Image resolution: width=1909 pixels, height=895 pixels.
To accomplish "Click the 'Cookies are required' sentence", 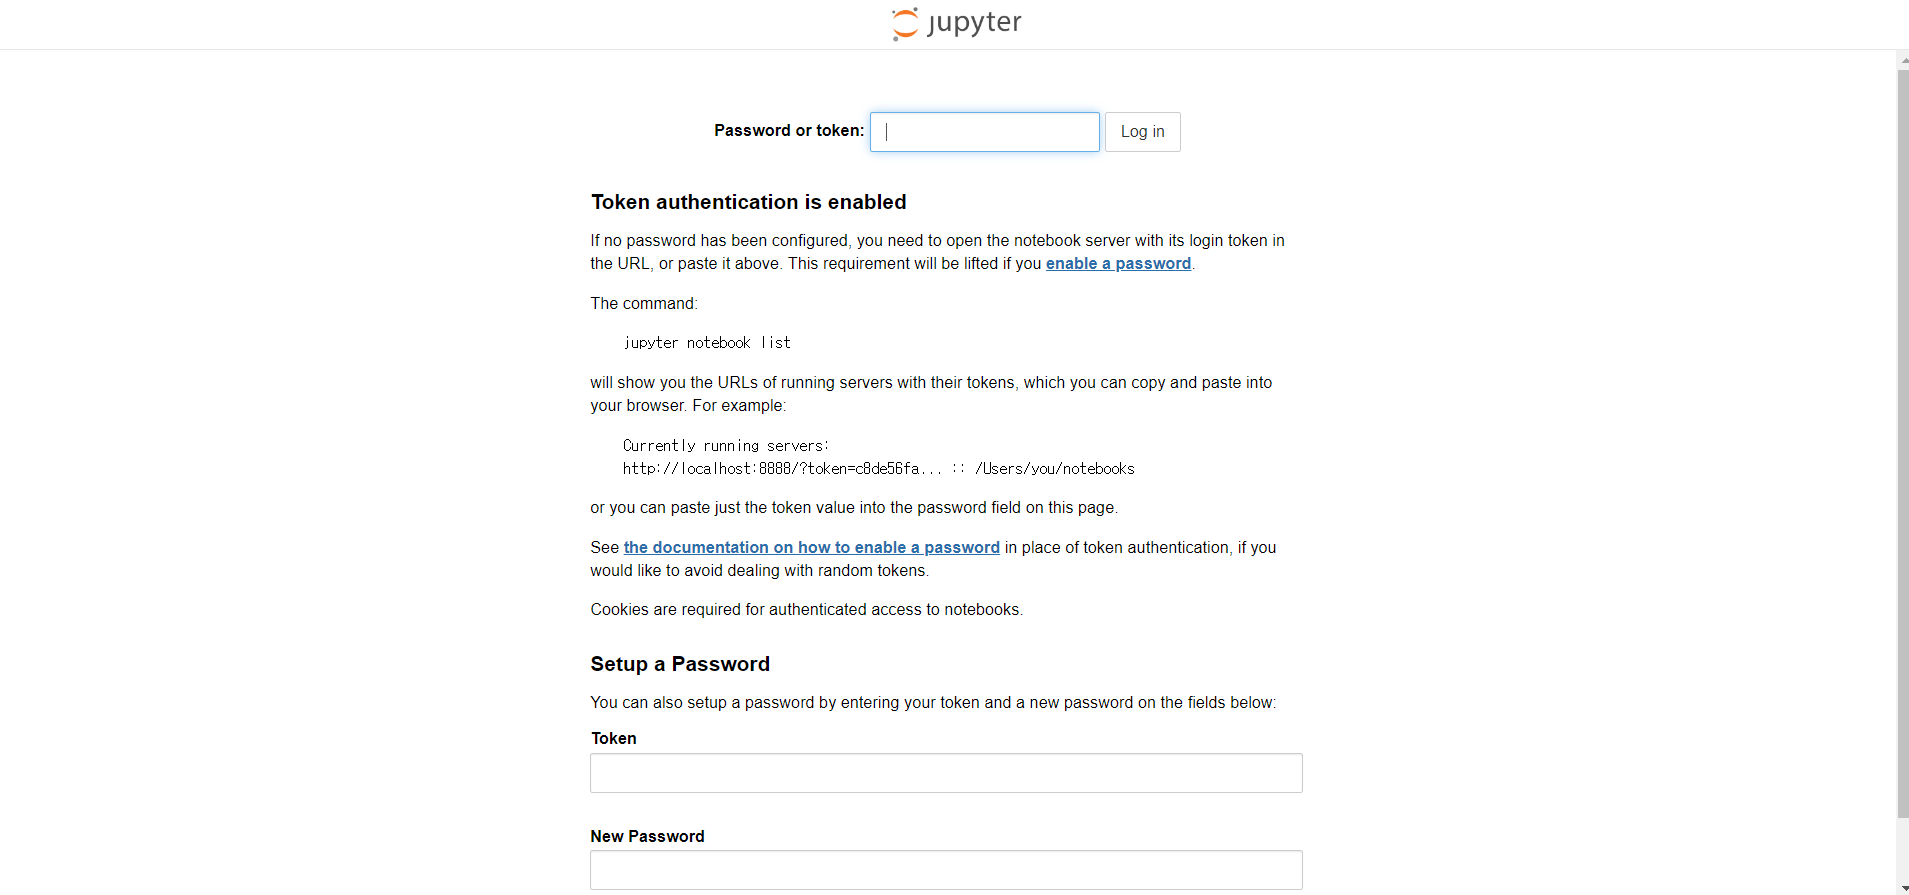I will point(806,610).
